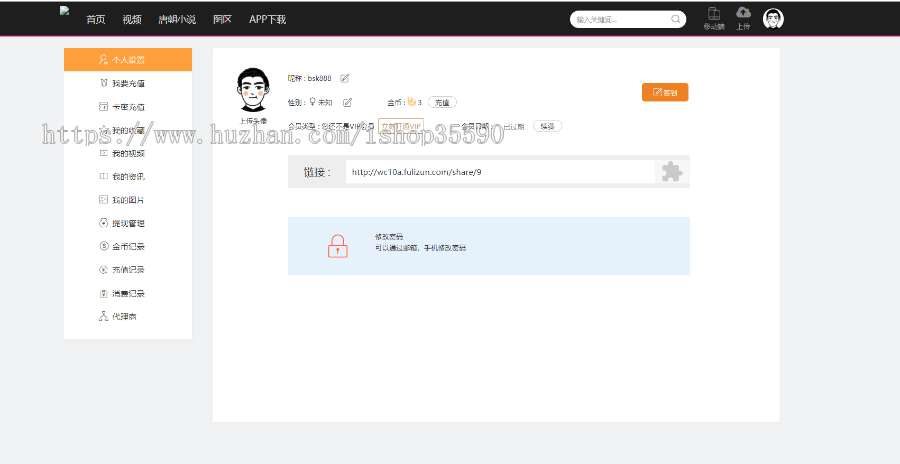Go to 我的资讯 via its sidebar icon

pyautogui.click(x=103, y=176)
